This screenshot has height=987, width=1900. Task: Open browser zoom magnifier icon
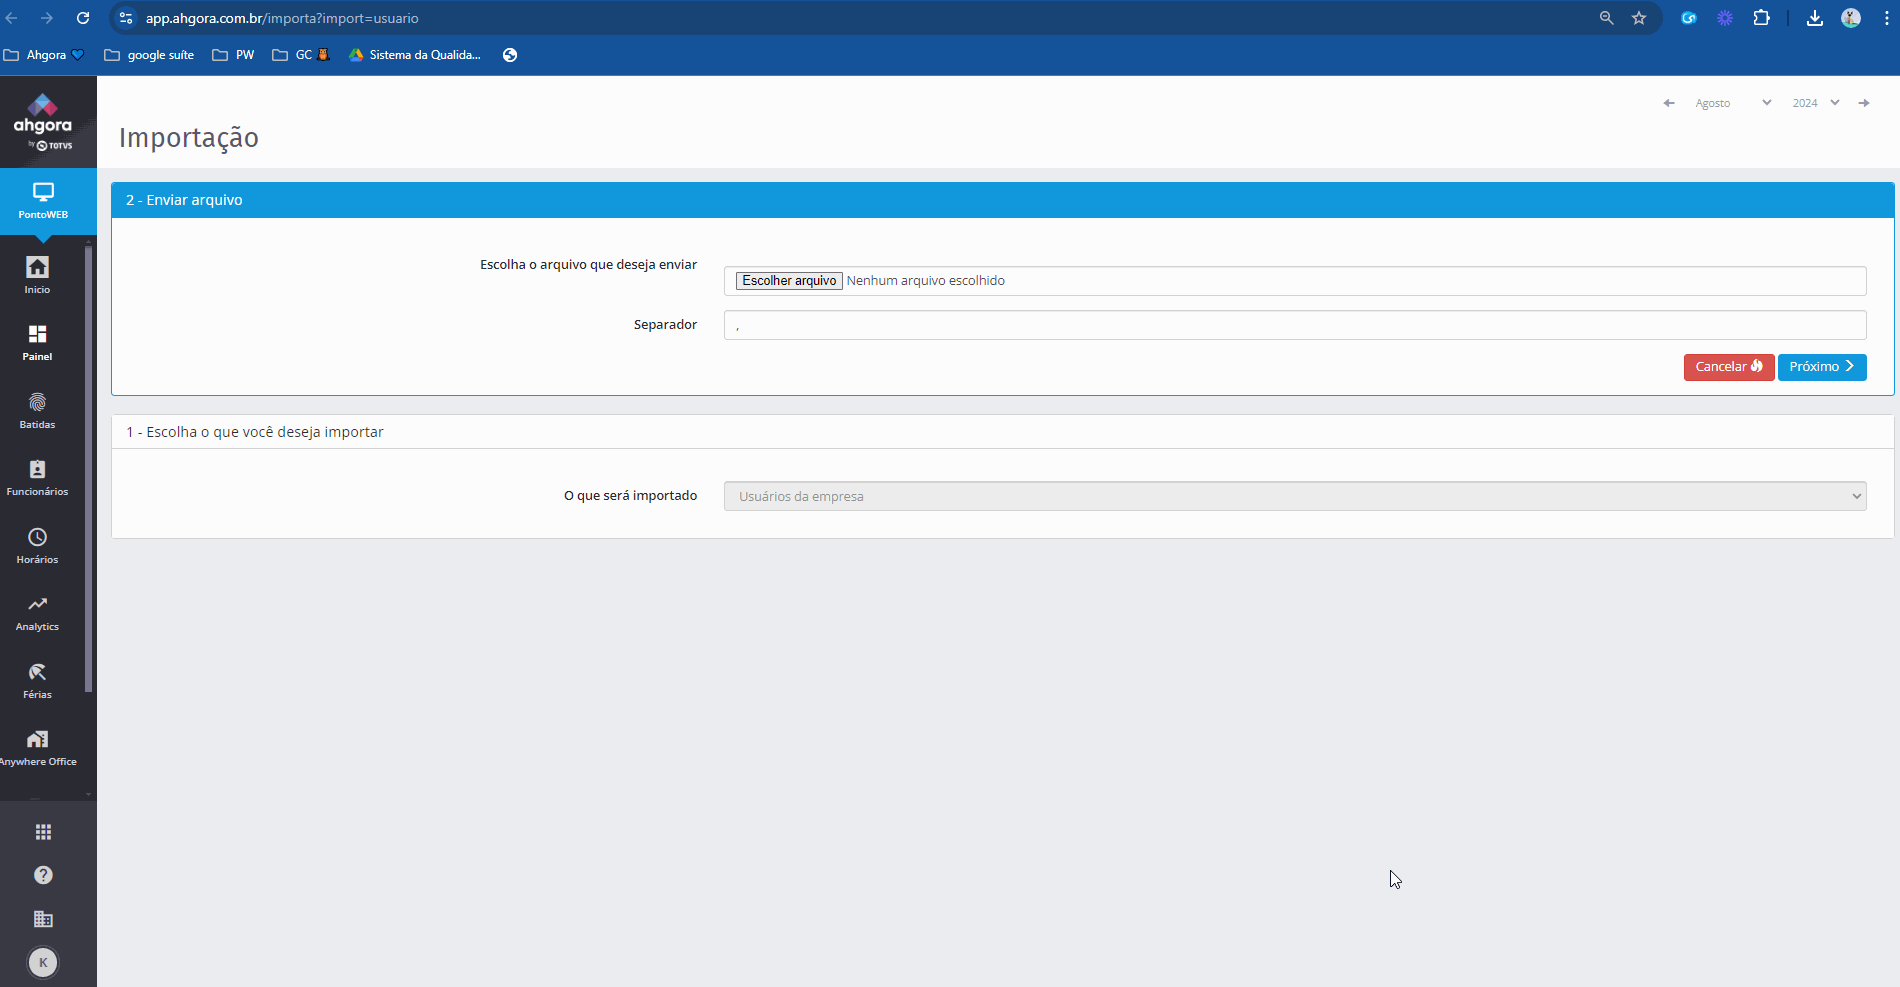coord(1606,18)
